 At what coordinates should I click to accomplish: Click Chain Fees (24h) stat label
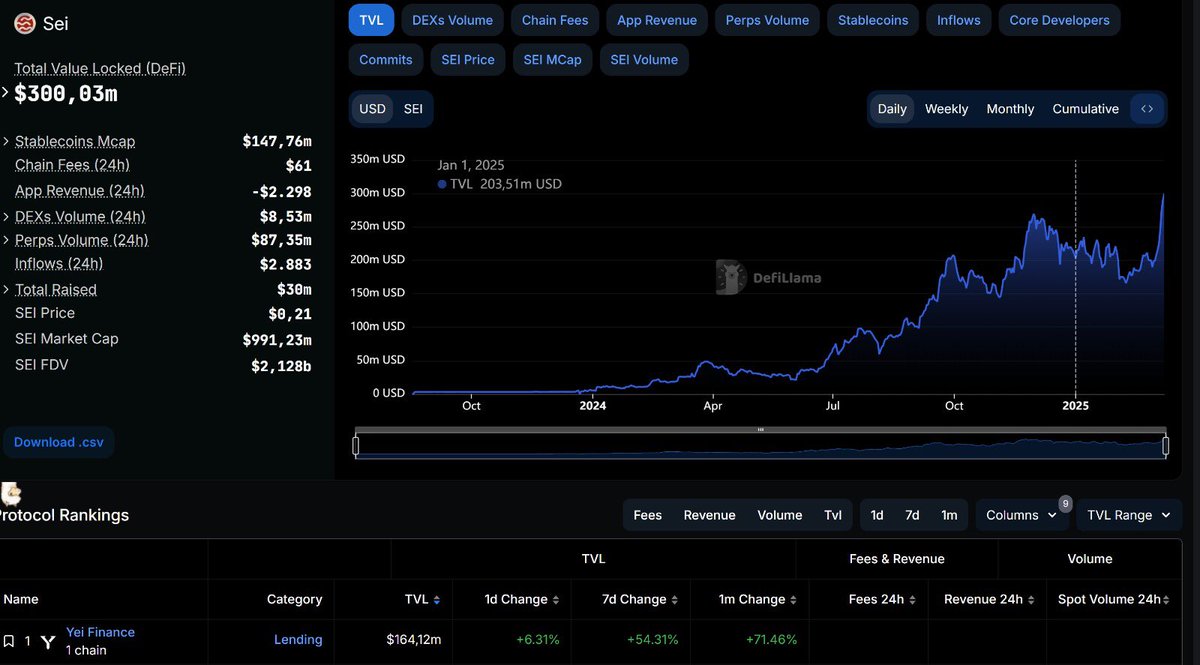(72, 165)
